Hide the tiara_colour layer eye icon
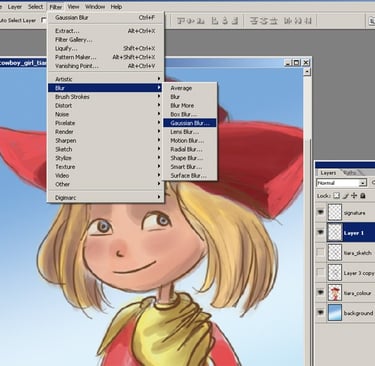375x366 pixels. point(321,293)
